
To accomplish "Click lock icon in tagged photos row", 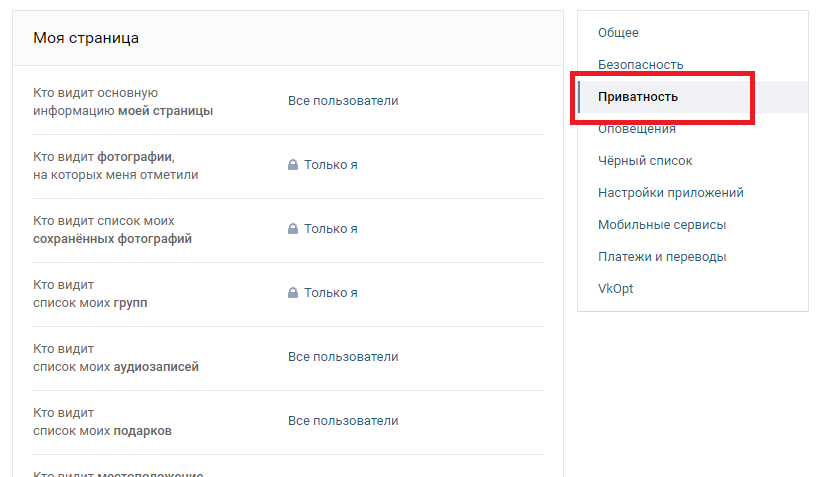I will [293, 165].
